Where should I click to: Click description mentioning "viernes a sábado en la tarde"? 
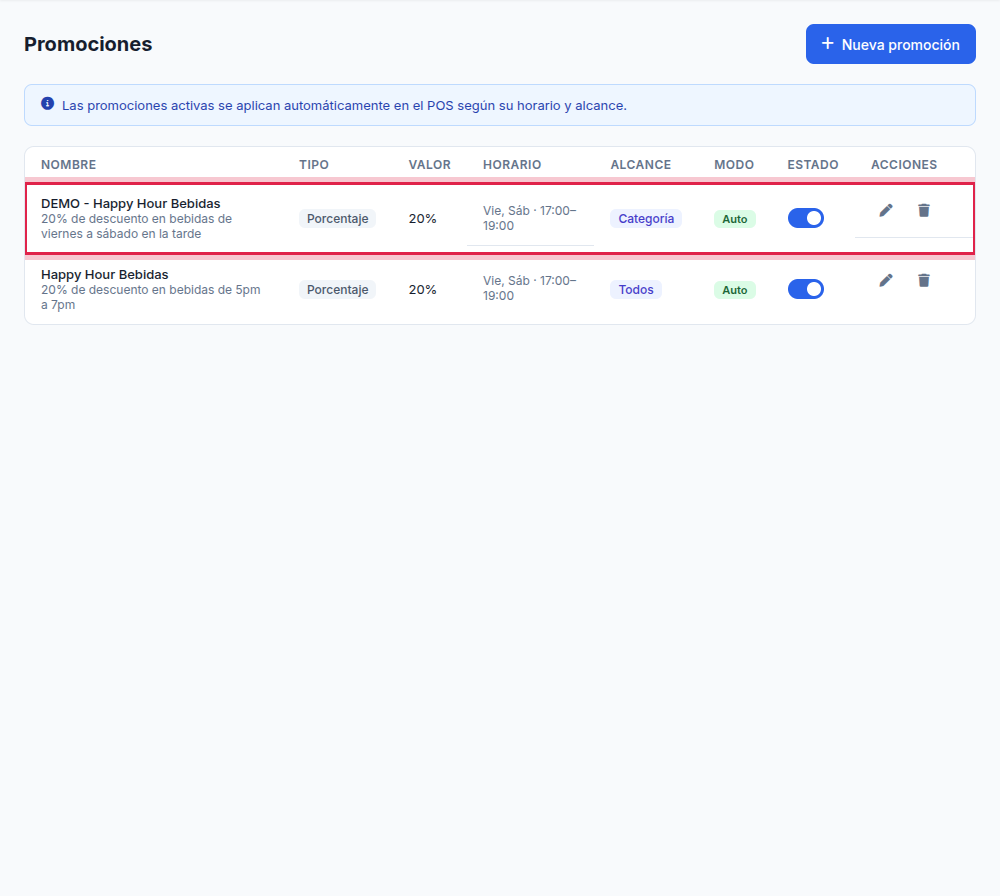coord(136,226)
